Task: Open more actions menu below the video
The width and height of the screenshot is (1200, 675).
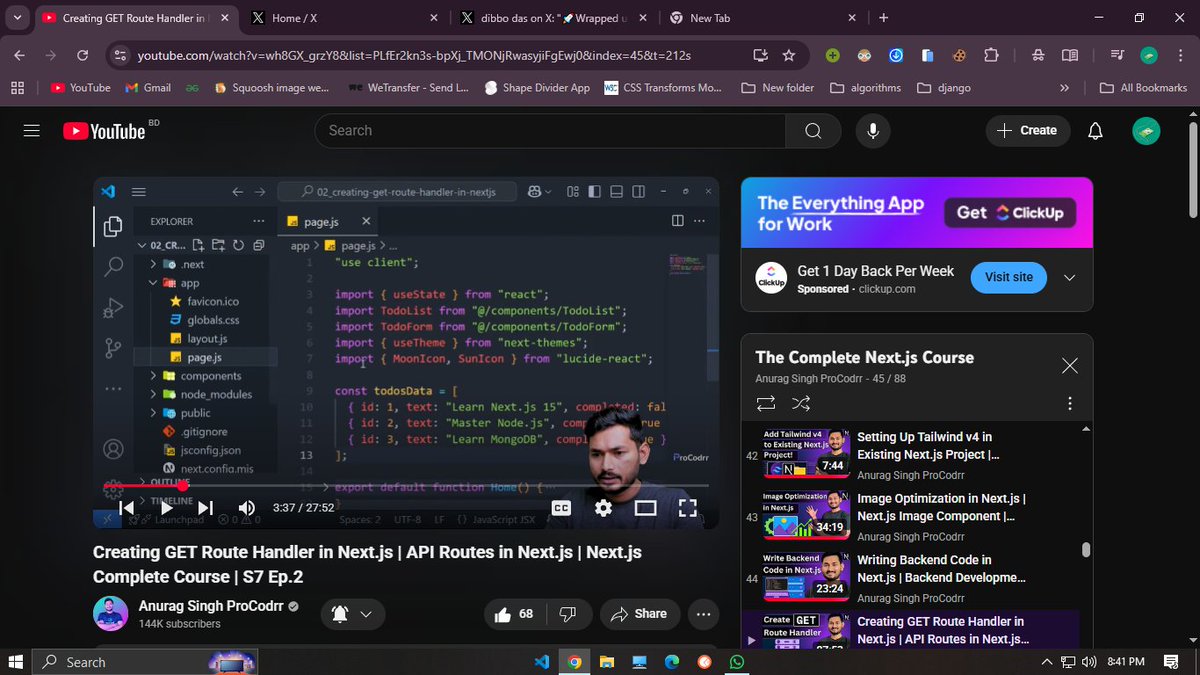Action: pyautogui.click(x=703, y=614)
